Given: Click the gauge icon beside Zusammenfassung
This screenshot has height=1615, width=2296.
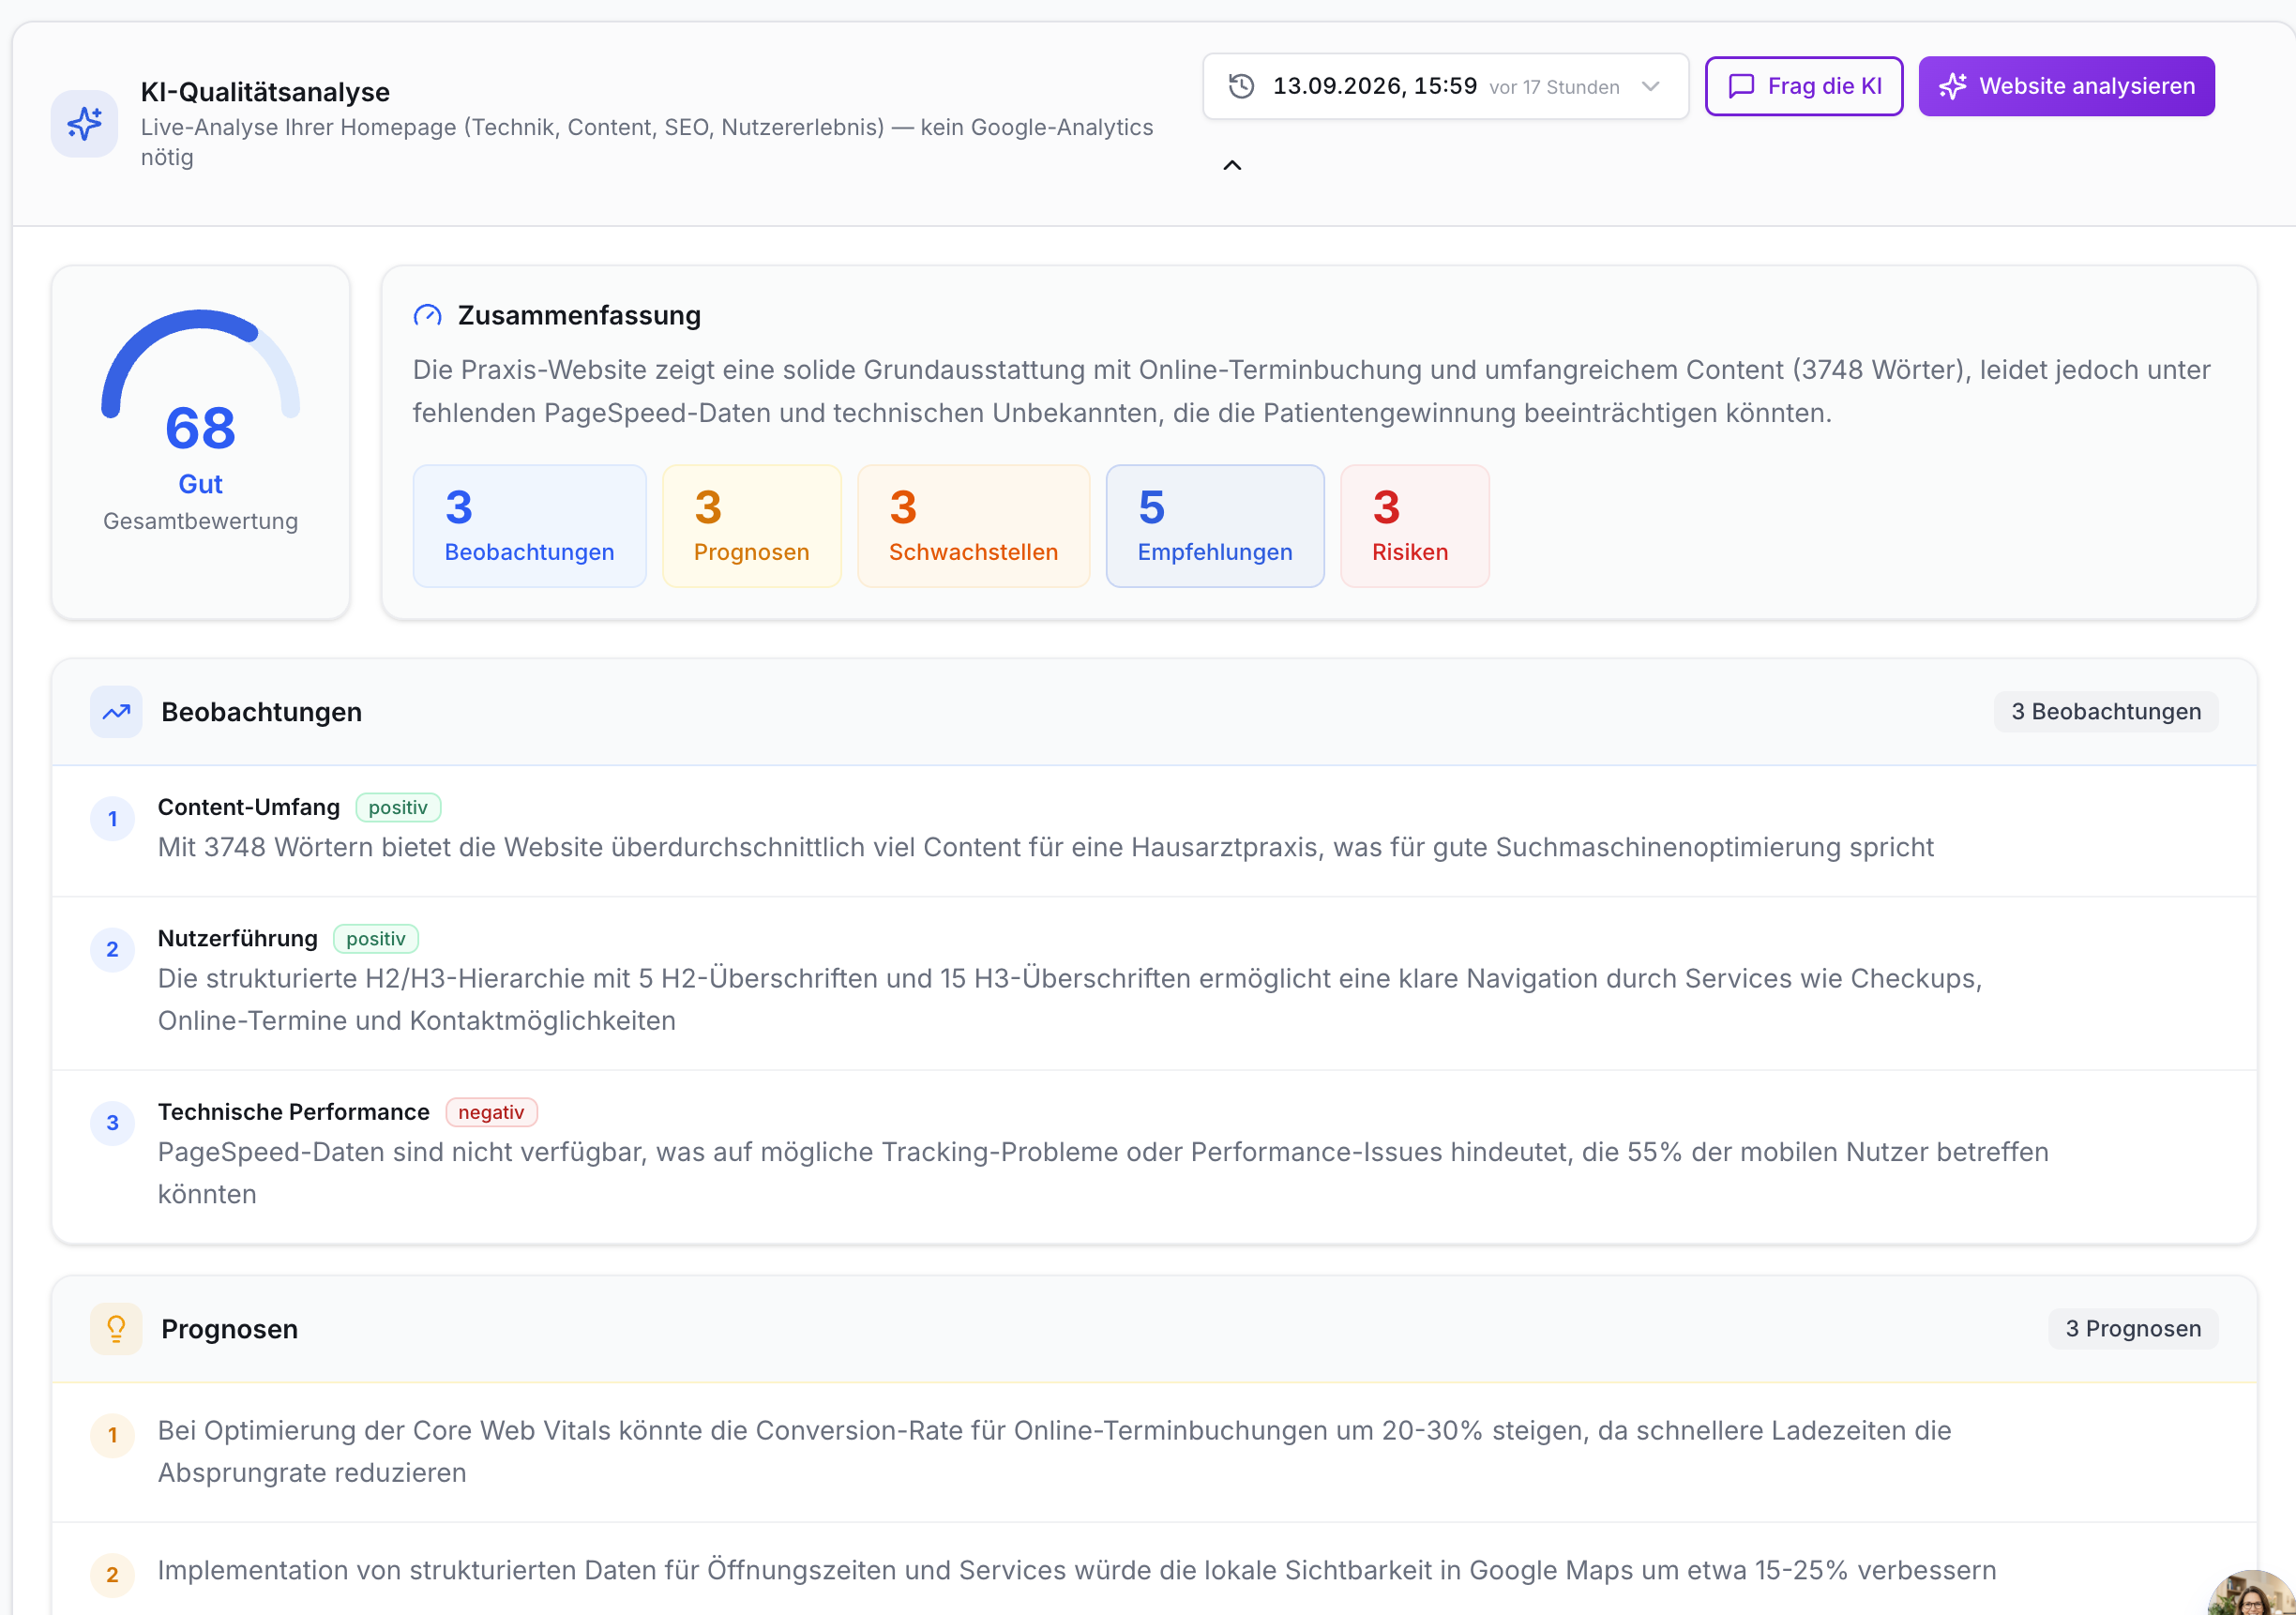Looking at the screenshot, I should pyautogui.click(x=427, y=316).
